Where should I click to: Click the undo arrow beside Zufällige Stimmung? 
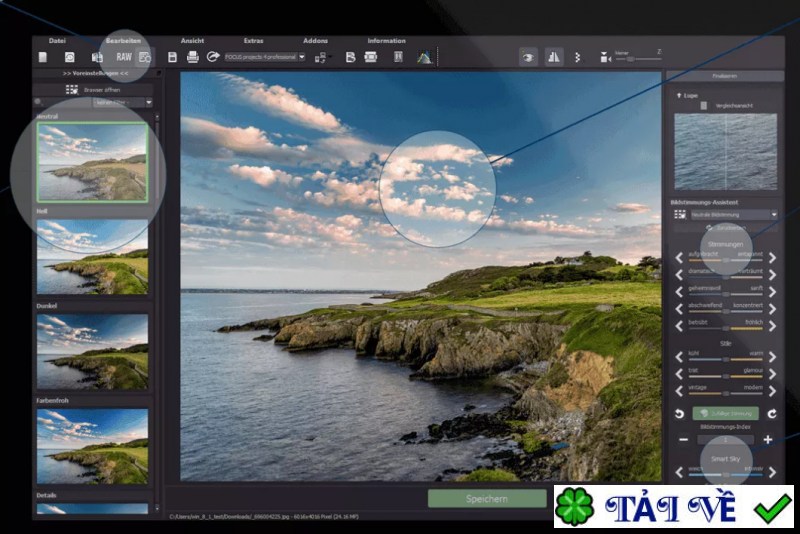[x=679, y=413]
